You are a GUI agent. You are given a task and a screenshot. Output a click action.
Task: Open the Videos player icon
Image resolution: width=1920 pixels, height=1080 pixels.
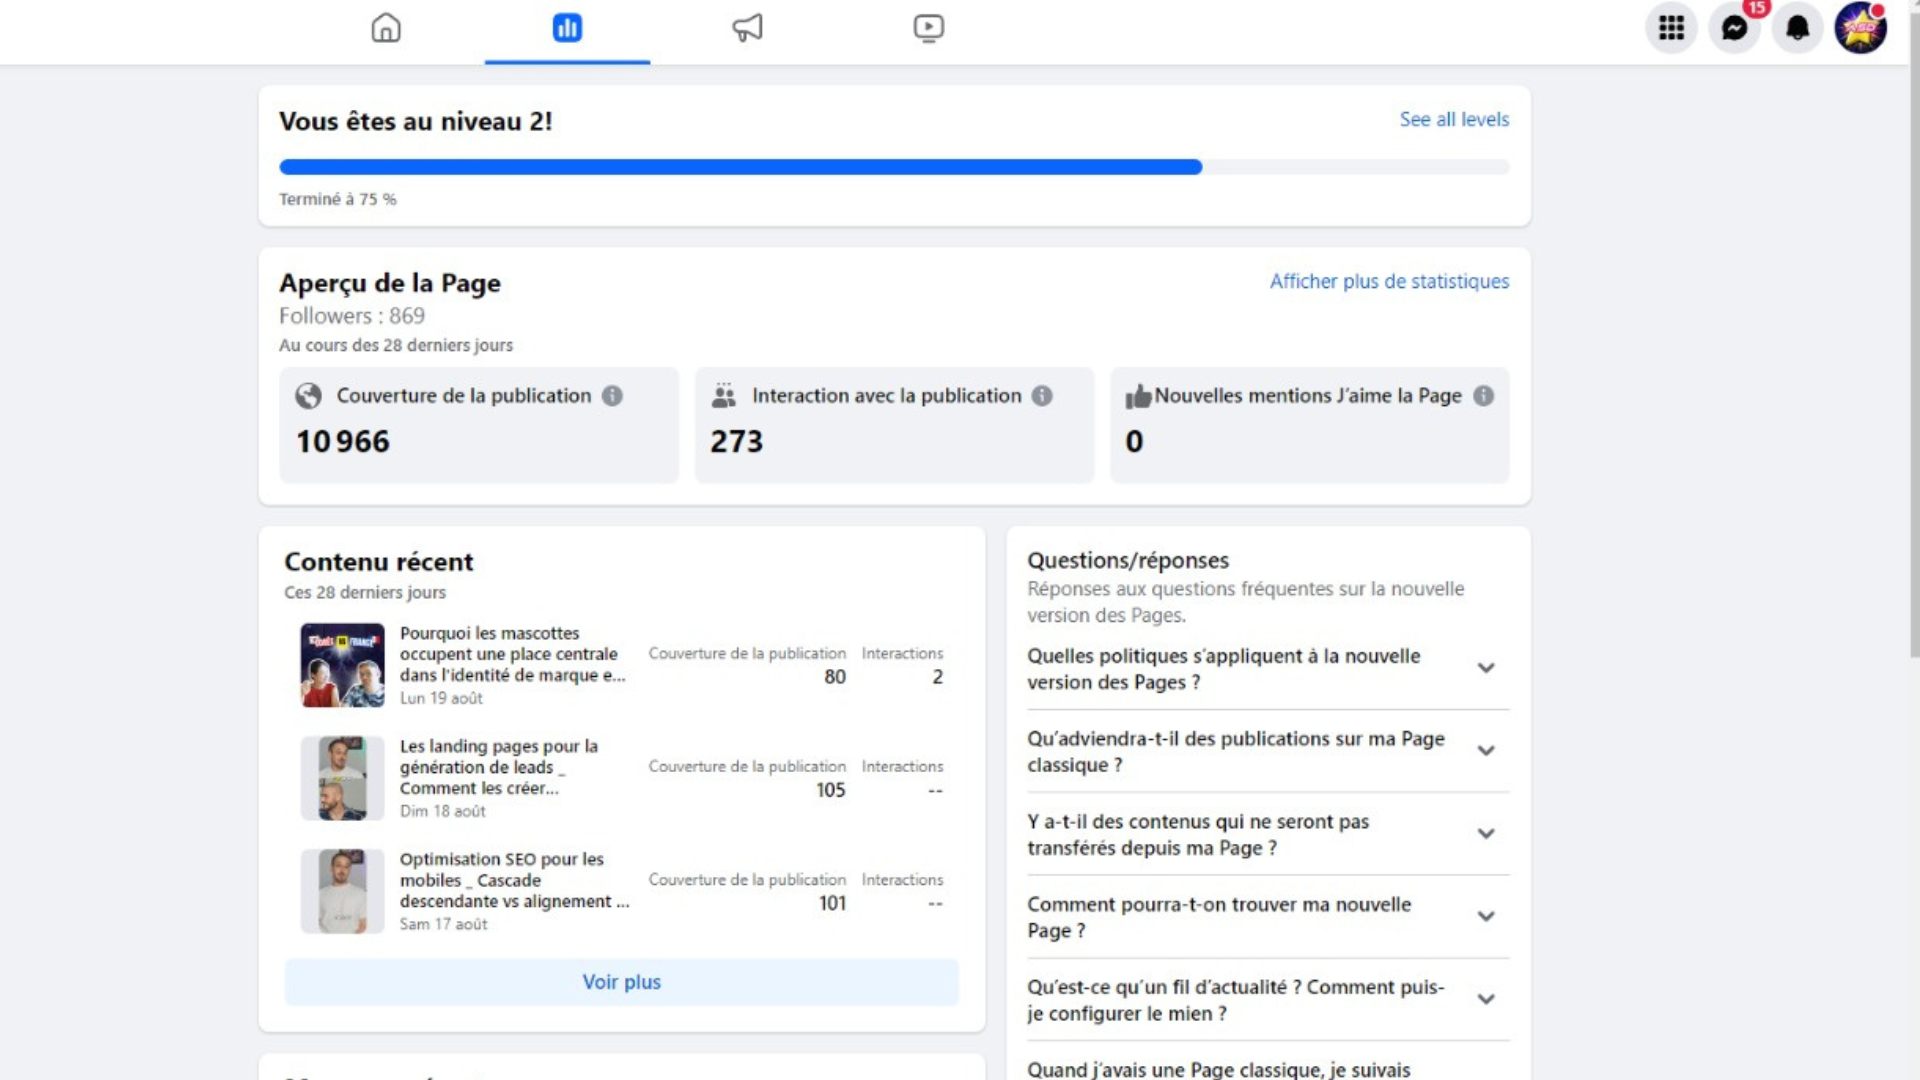click(x=927, y=29)
